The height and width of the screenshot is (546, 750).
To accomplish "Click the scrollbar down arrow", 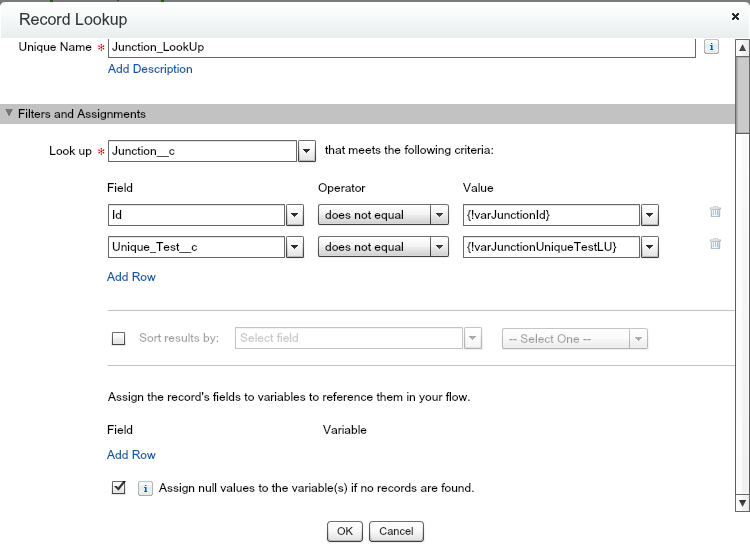I will pyautogui.click(x=742, y=503).
